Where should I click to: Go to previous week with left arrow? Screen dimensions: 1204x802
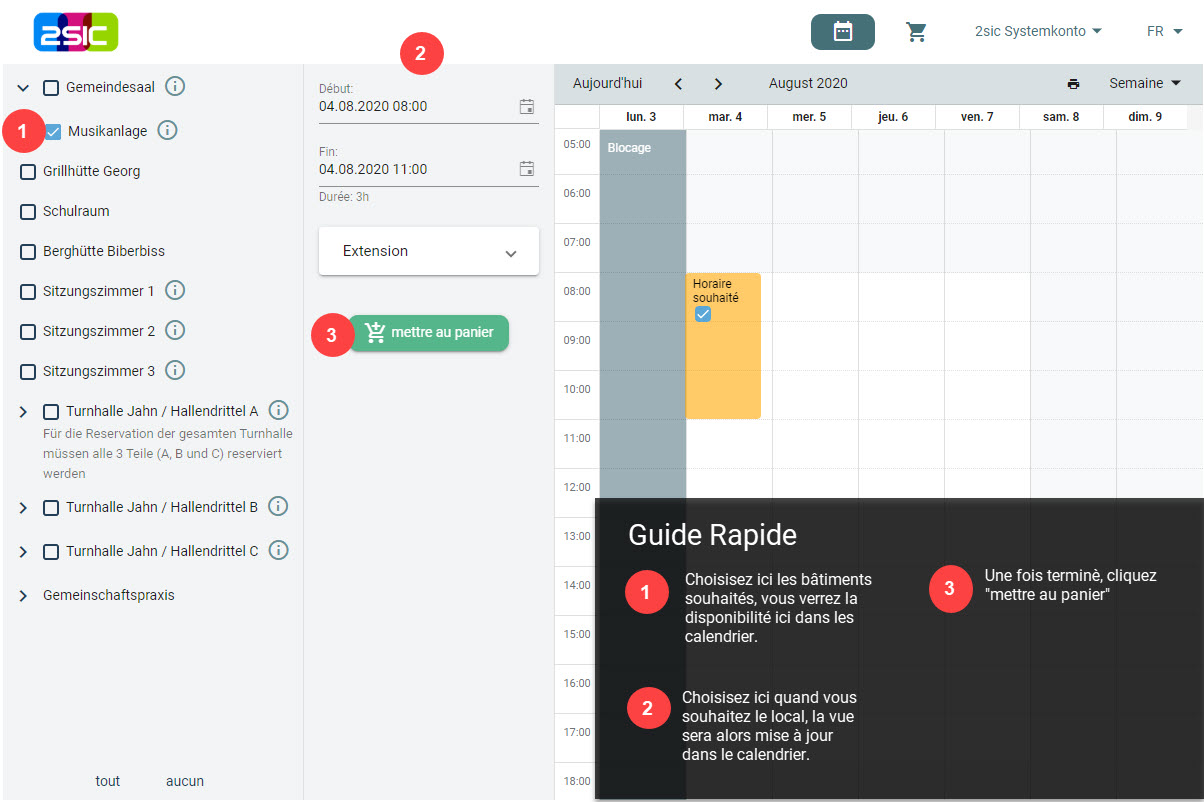[678, 84]
